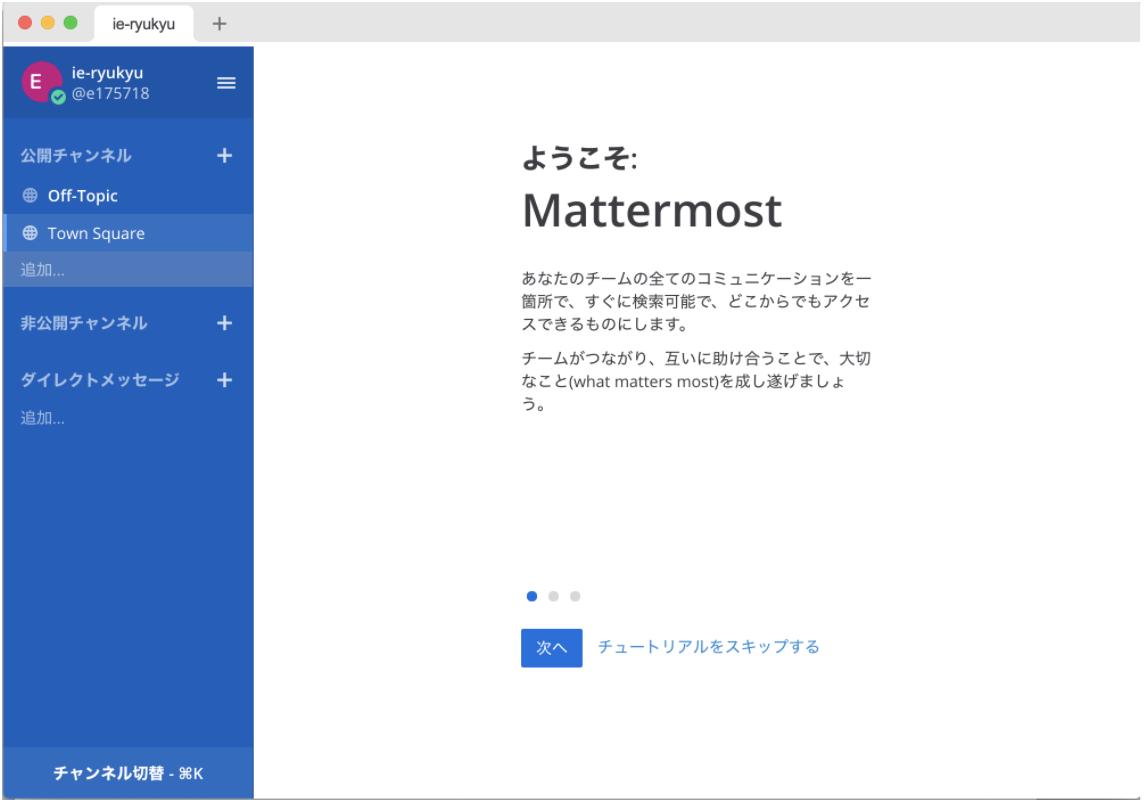Viewport: 1148px width, 800px height.
Task: Skip tutorial via チュートリアルをスキップする link
Action: pos(708,647)
